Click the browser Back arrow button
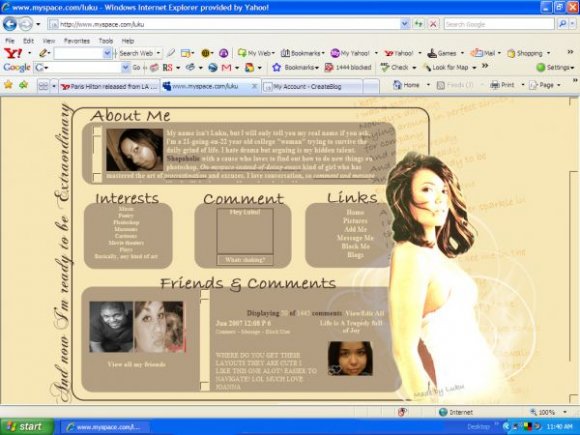580x435 pixels. (10, 24)
